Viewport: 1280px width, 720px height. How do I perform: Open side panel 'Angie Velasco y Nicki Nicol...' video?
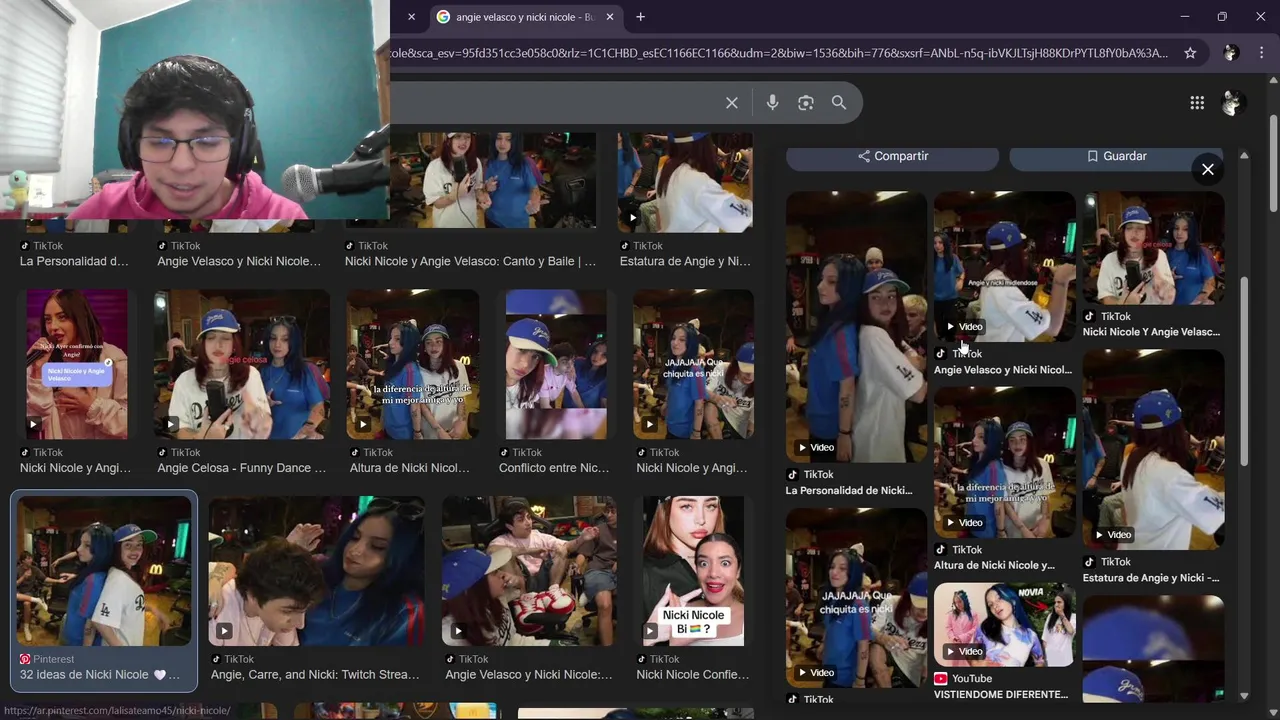coord(1004,266)
